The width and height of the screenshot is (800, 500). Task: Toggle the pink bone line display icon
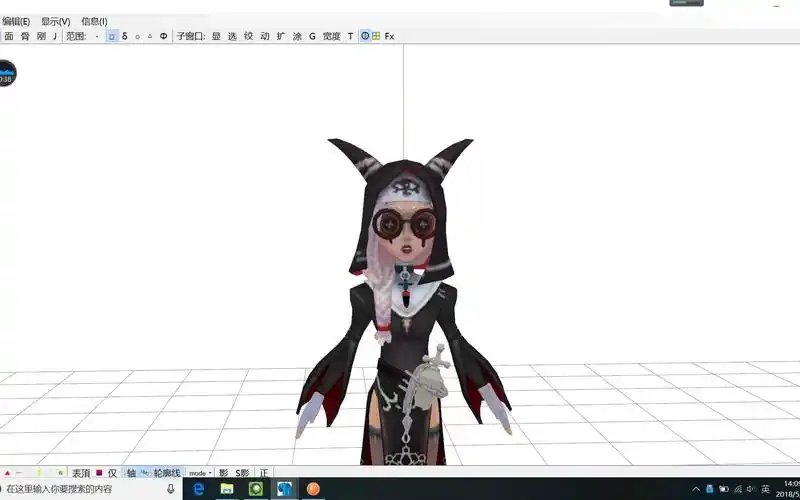pos(18,473)
